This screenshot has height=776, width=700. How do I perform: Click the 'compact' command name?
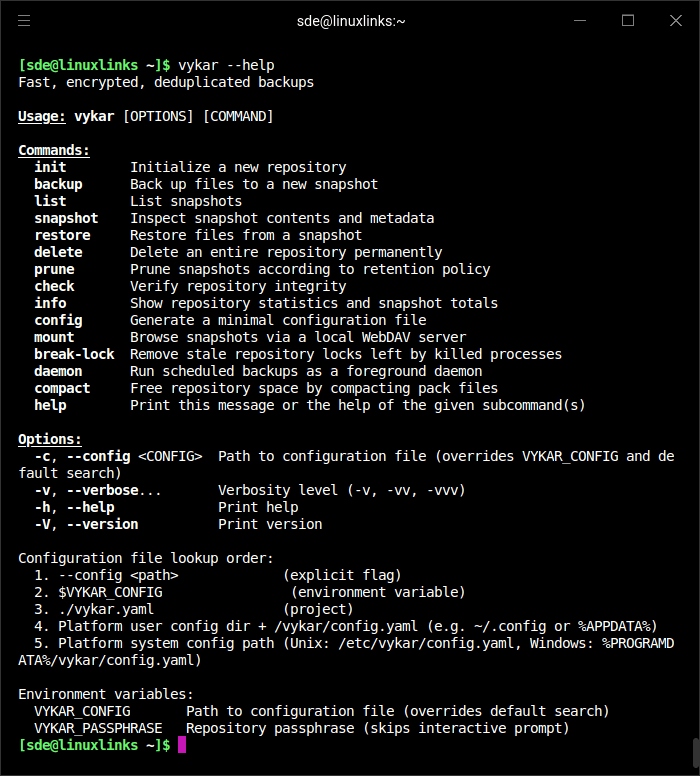pyautogui.click(x=62, y=388)
